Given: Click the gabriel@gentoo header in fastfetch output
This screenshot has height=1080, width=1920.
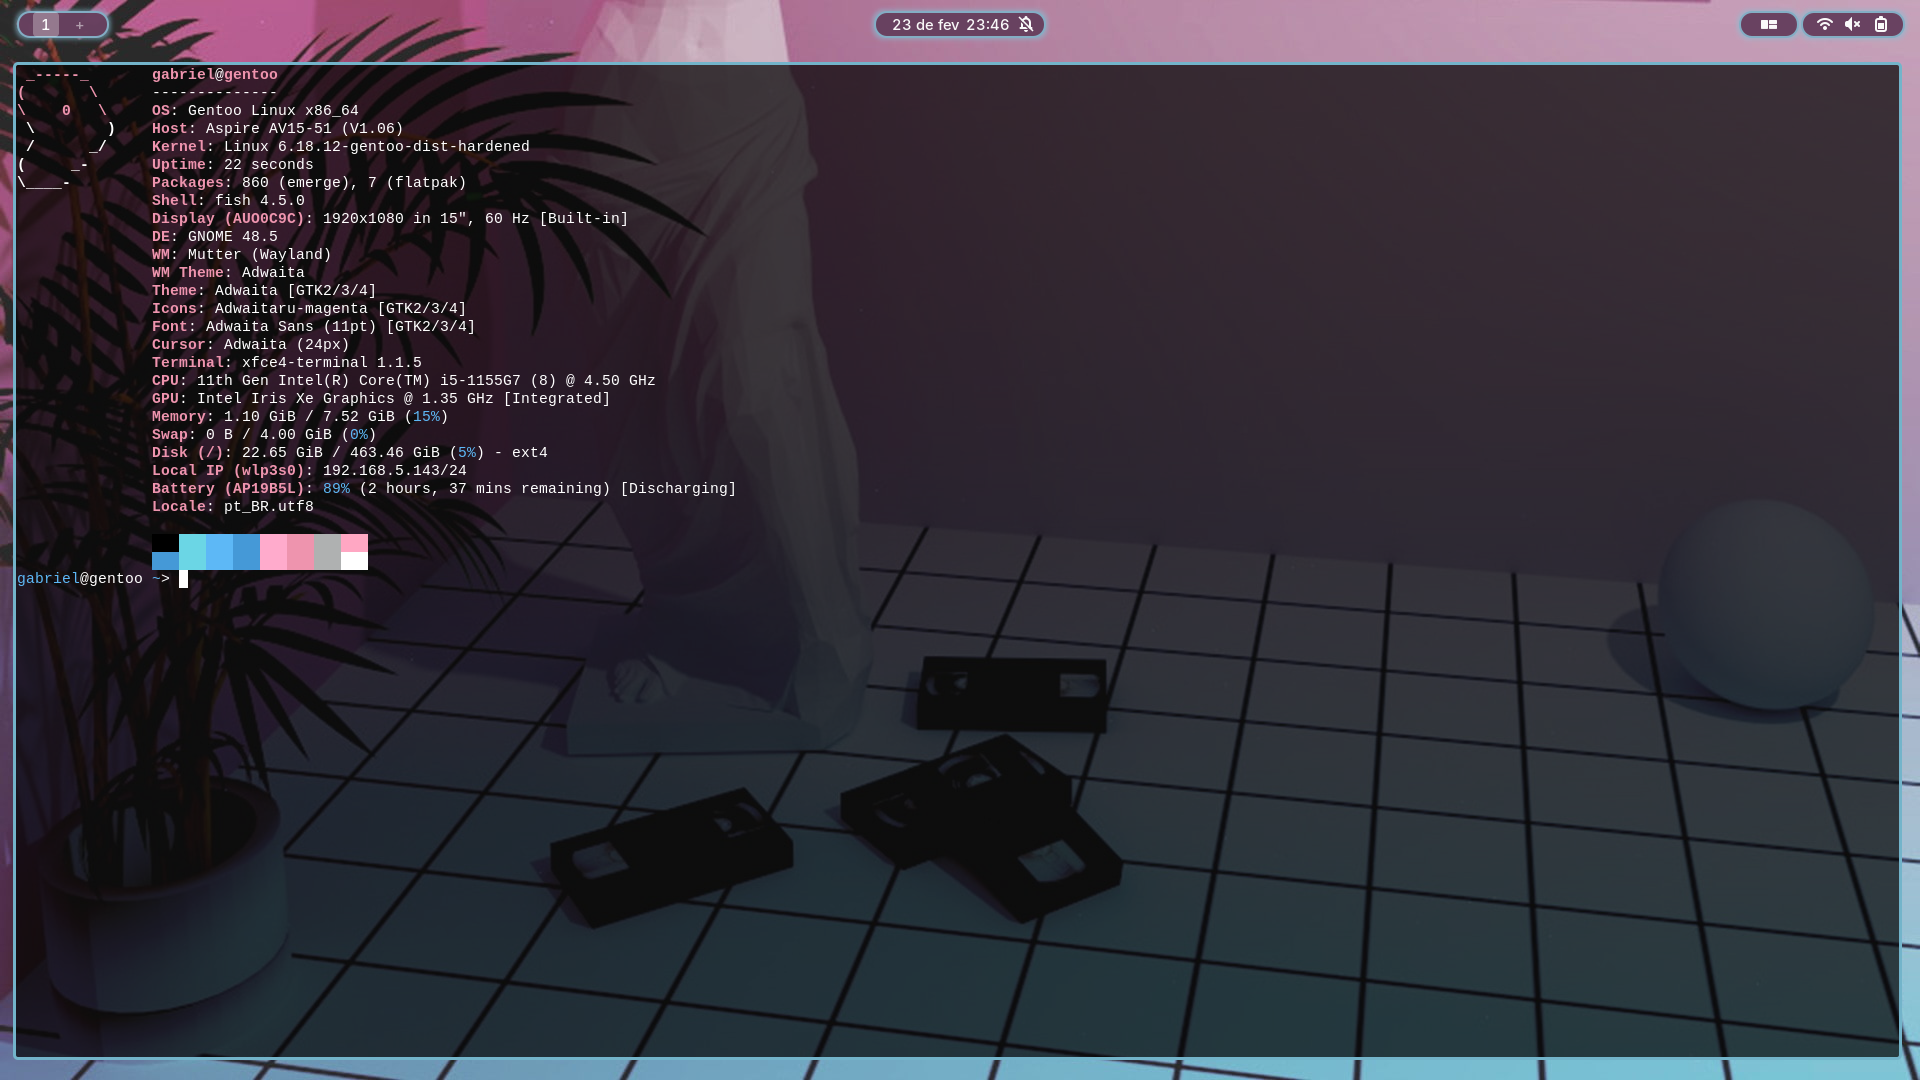Looking at the screenshot, I should [214, 75].
